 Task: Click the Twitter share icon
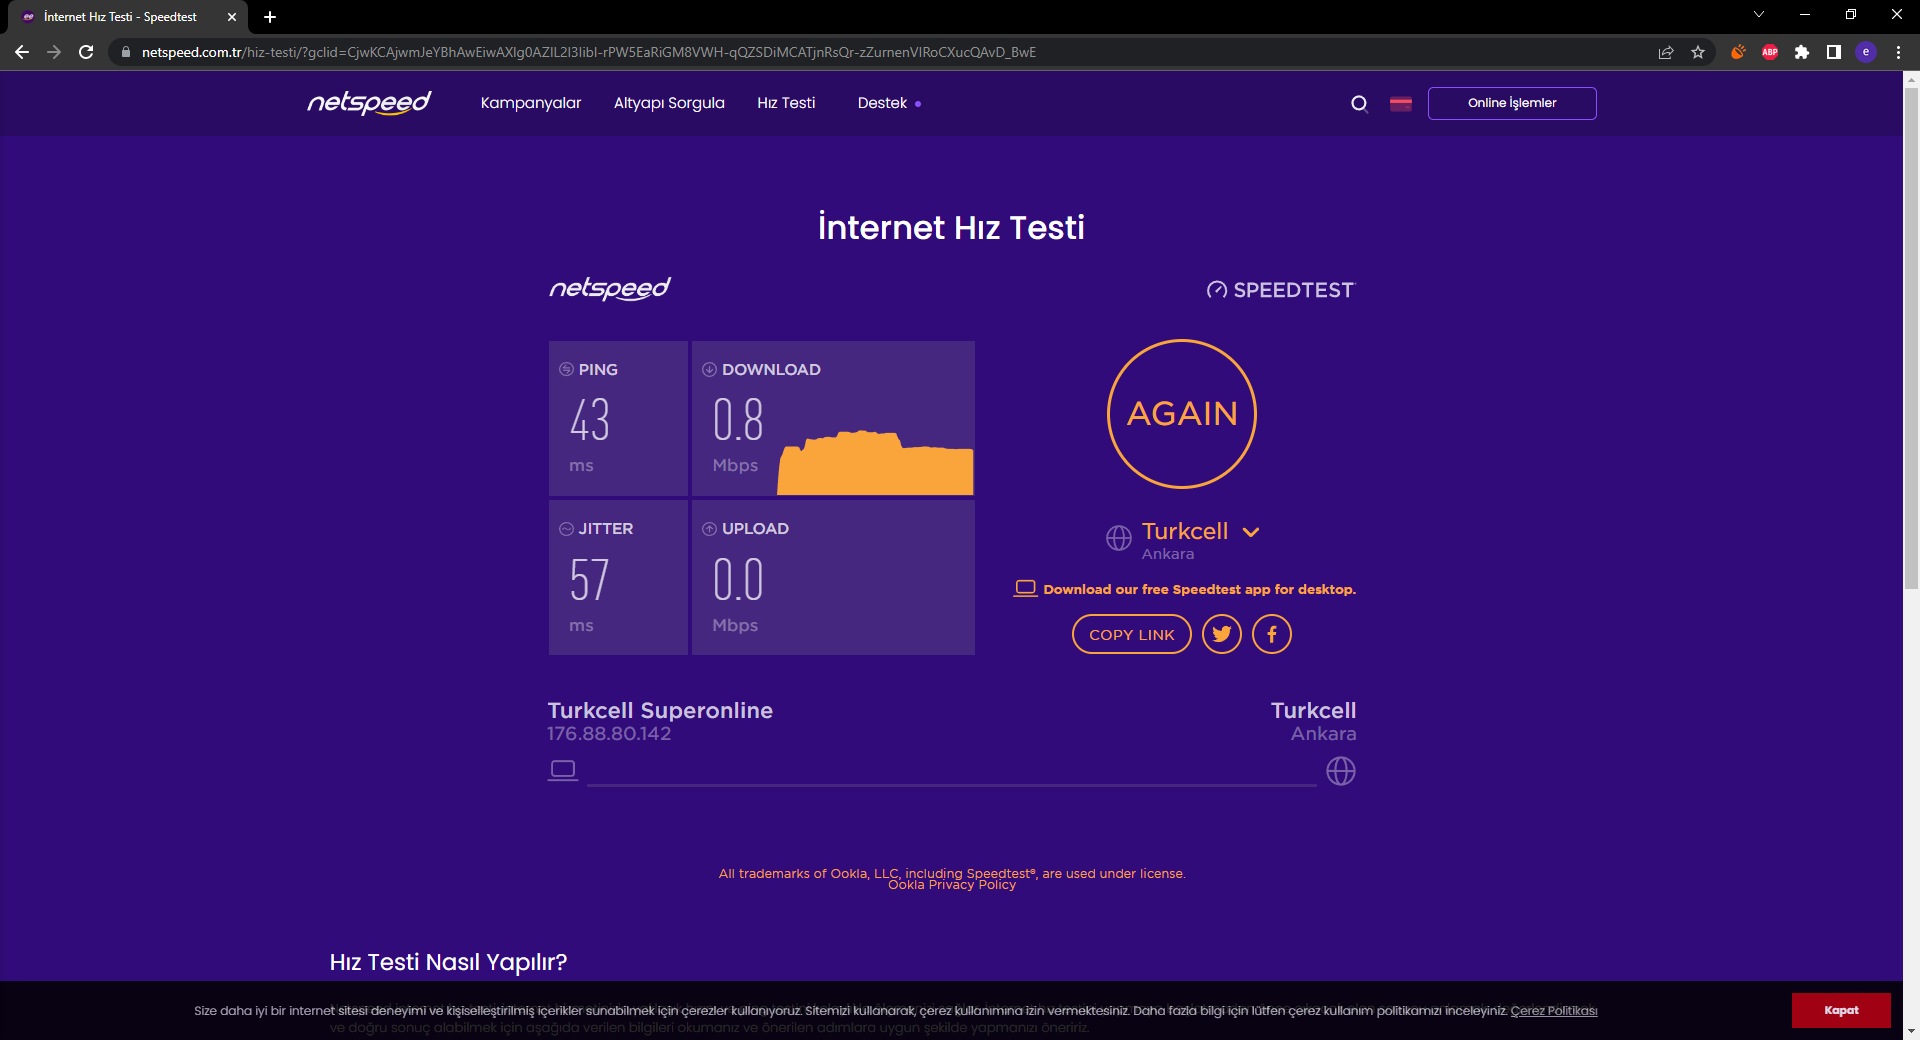click(1222, 634)
